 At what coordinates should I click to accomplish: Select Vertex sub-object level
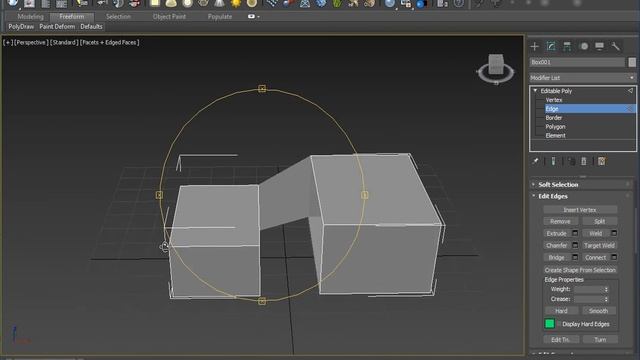click(554, 100)
